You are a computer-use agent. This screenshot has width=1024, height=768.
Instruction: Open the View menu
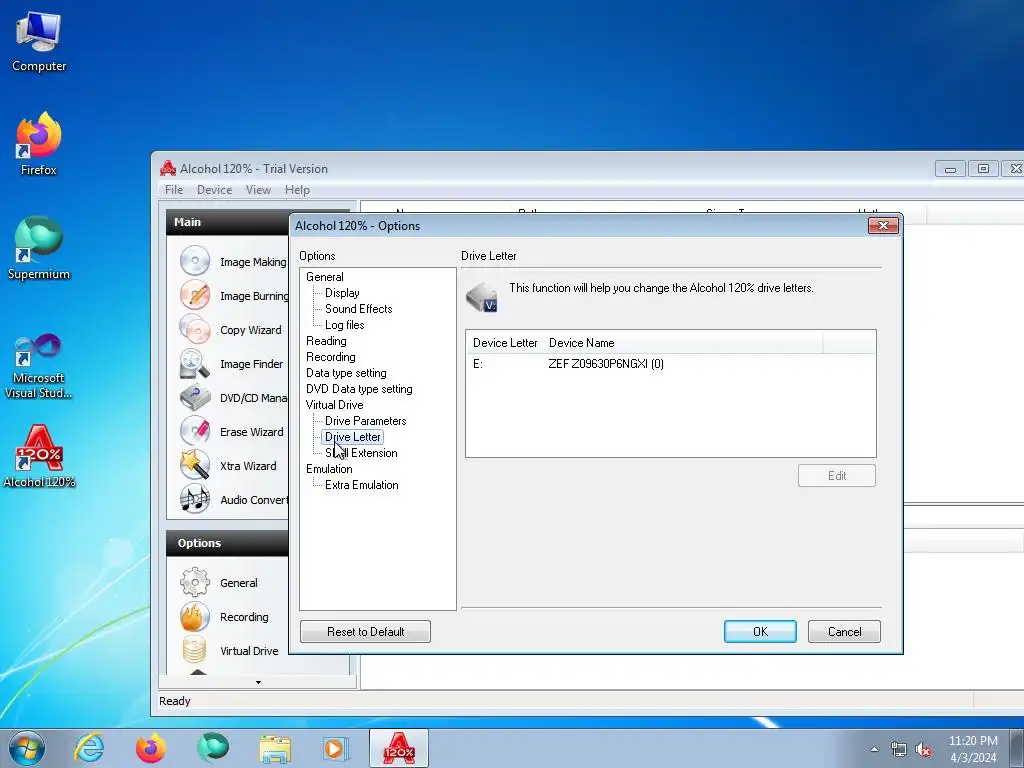pos(258,189)
